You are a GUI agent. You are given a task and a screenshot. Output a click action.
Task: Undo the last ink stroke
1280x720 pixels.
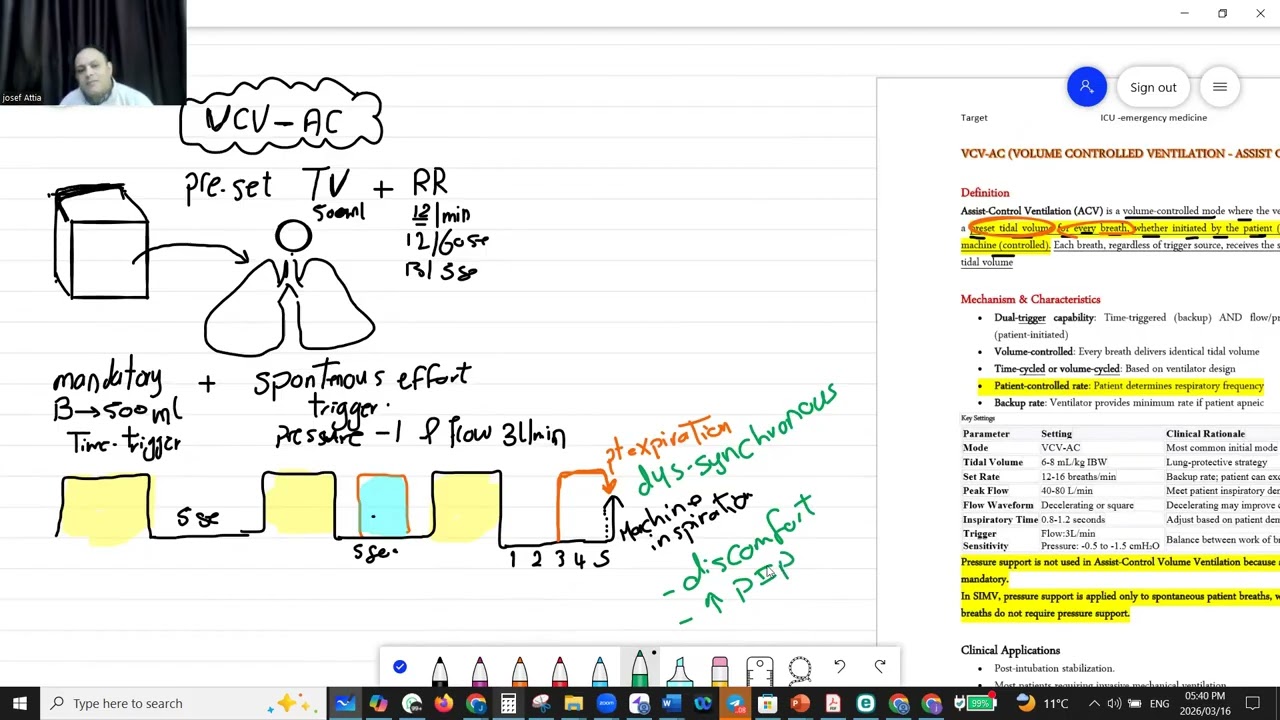[x=840, y=667]
